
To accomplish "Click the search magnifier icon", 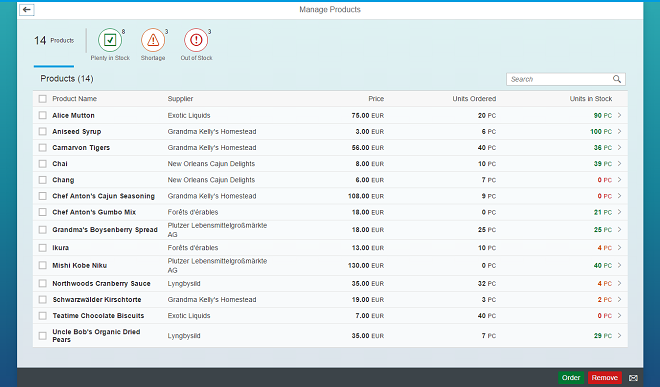I will coord(617,79).
